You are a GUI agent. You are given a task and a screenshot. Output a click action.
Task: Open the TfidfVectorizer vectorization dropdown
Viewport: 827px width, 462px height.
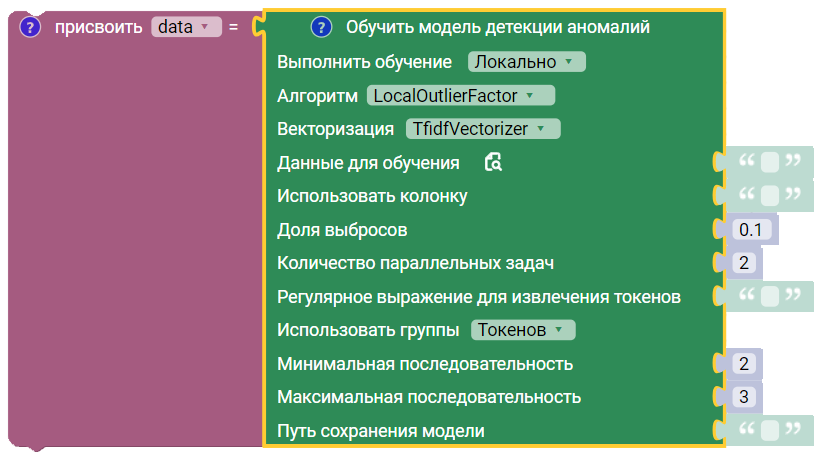click(x=483, y=129)
